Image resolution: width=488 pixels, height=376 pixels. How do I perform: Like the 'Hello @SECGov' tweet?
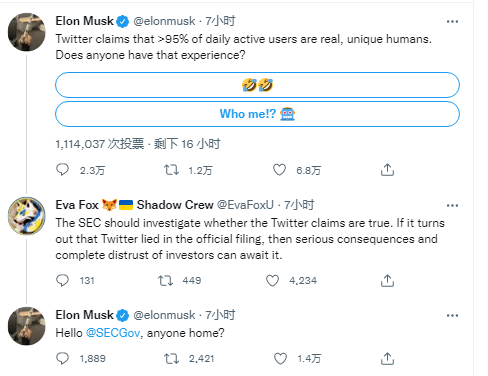[x=280, y=359]
